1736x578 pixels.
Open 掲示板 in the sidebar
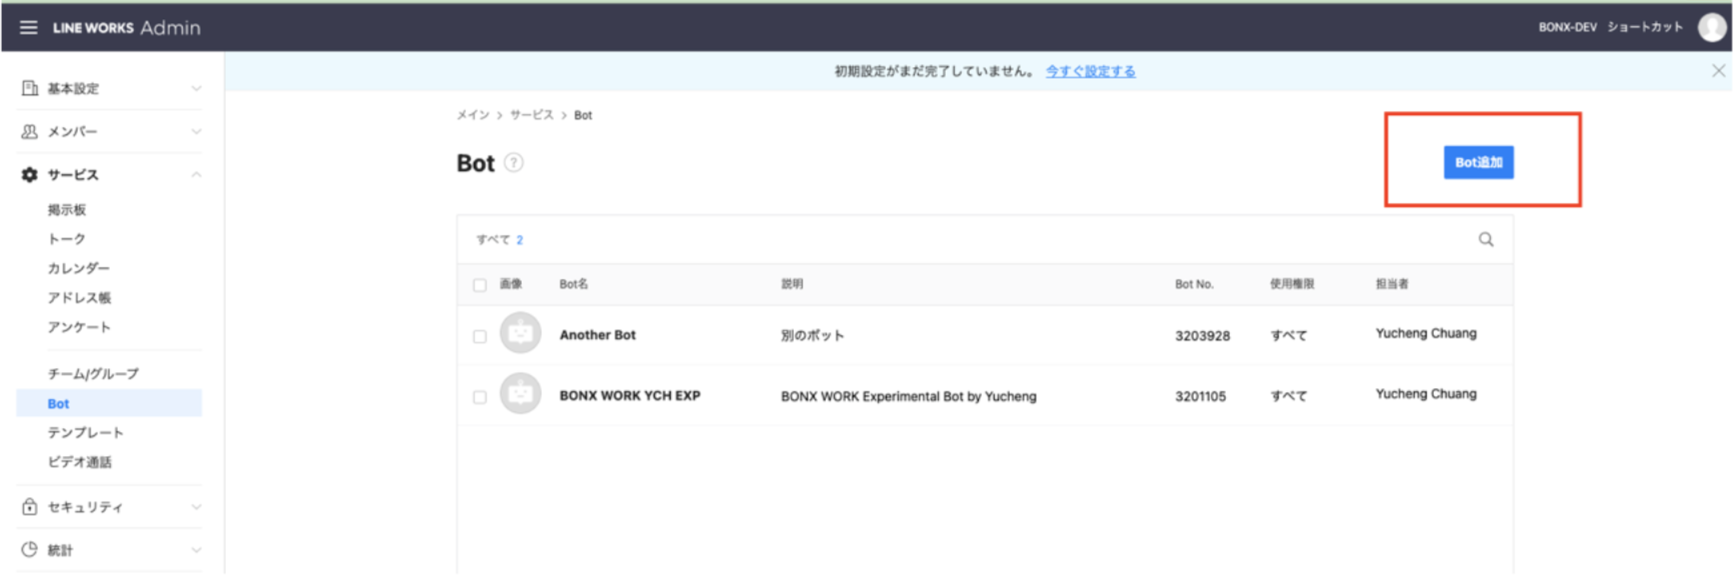(67, 210)
